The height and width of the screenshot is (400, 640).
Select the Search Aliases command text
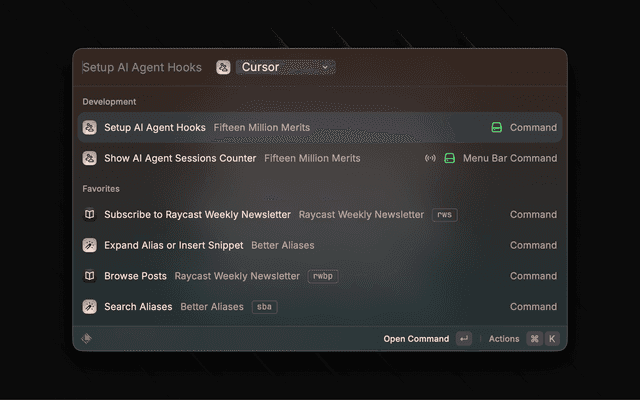pos(138,307)
